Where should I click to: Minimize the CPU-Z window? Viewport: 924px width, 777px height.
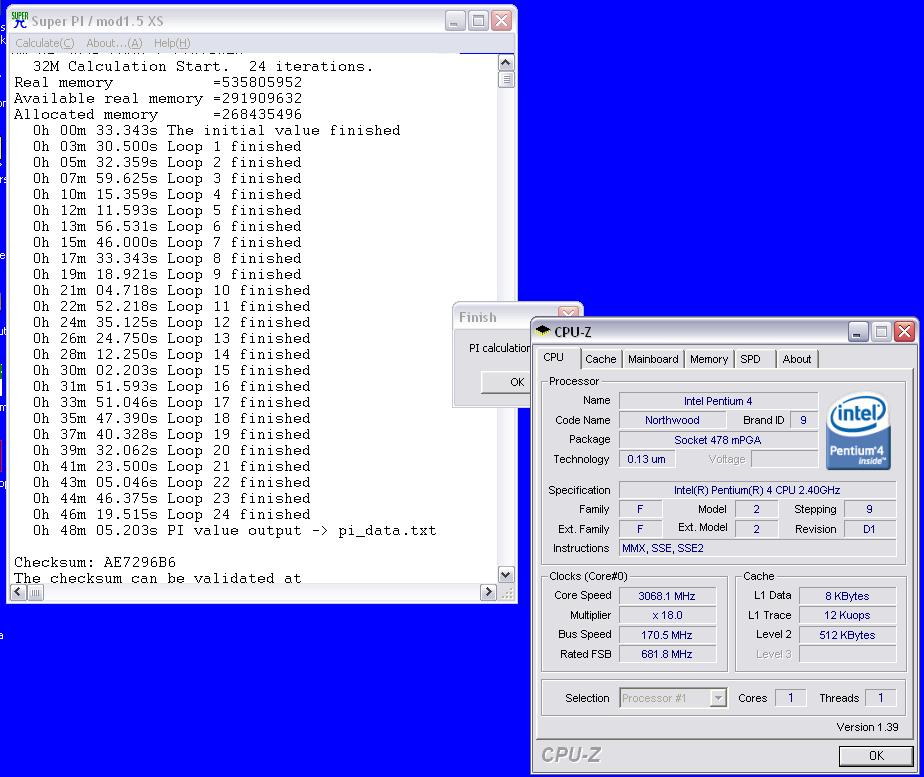coord(858,332)
